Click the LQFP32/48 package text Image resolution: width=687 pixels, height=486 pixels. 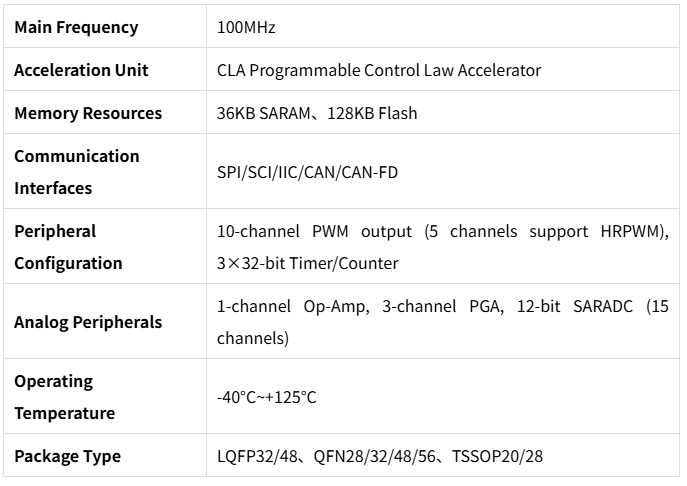[255, 457]
